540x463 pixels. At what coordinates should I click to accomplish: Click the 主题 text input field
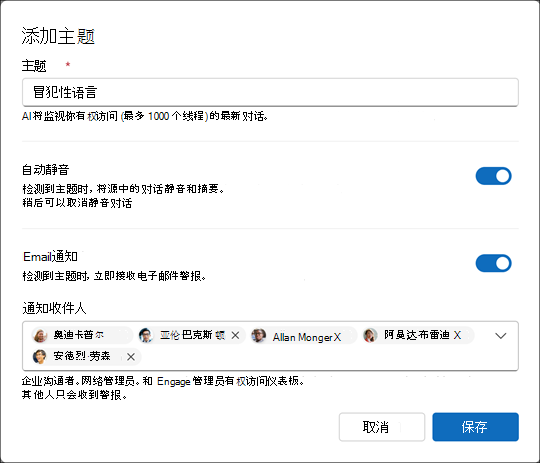coord(270,92)
